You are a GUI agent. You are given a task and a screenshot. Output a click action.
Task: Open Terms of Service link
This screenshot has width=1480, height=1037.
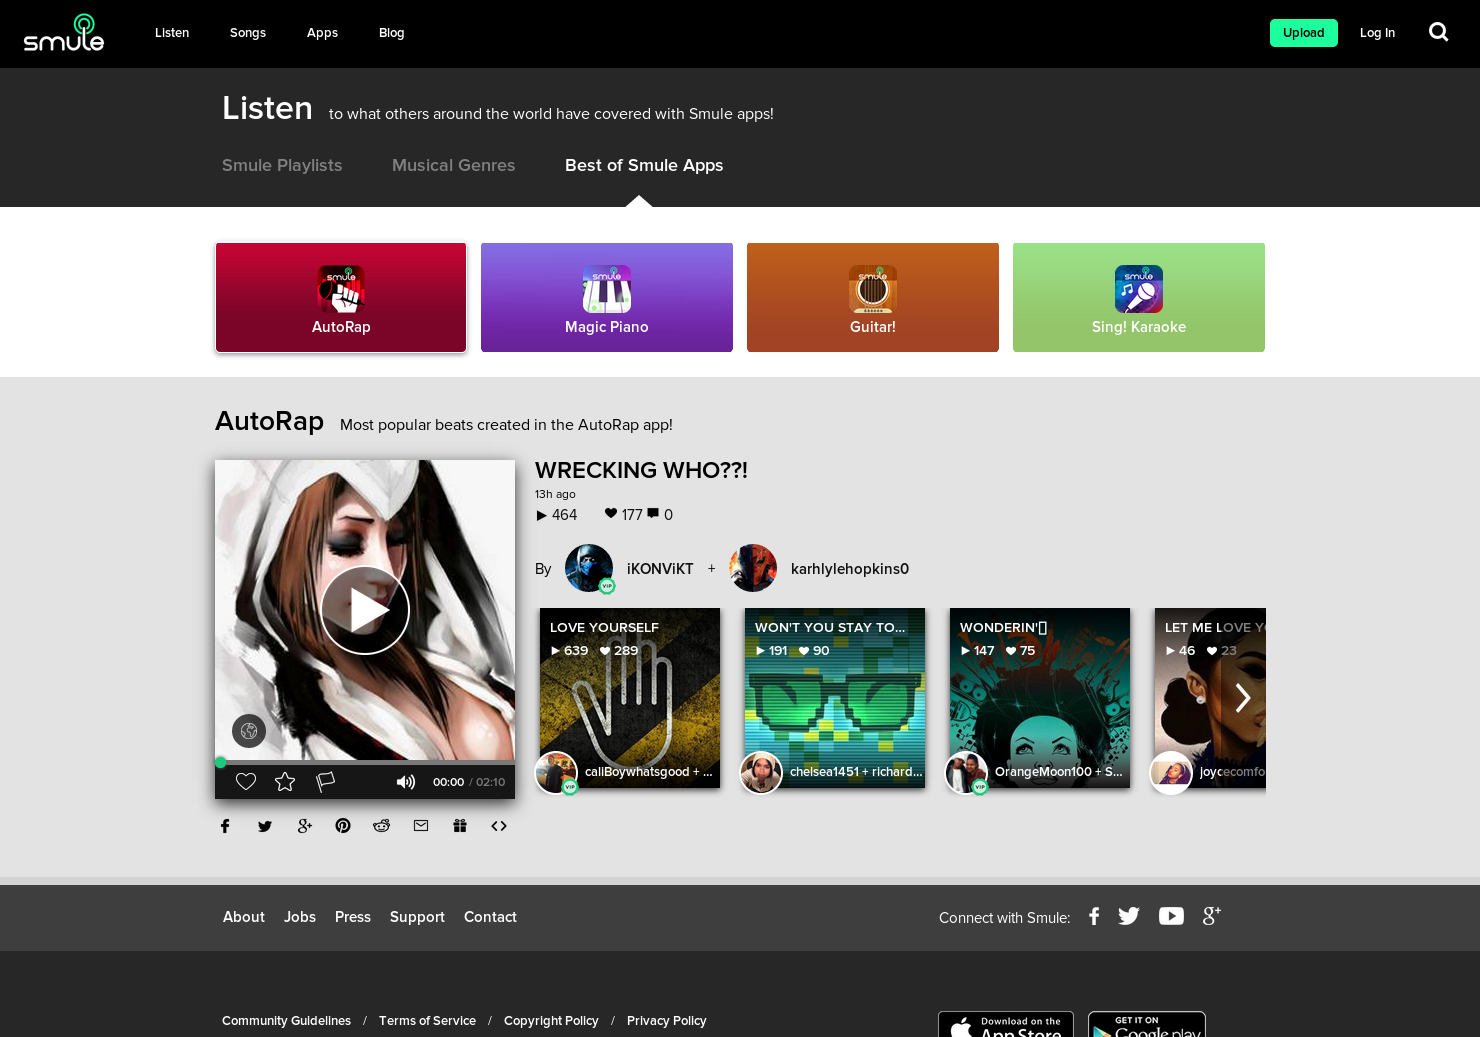(x=427, y=1021)
